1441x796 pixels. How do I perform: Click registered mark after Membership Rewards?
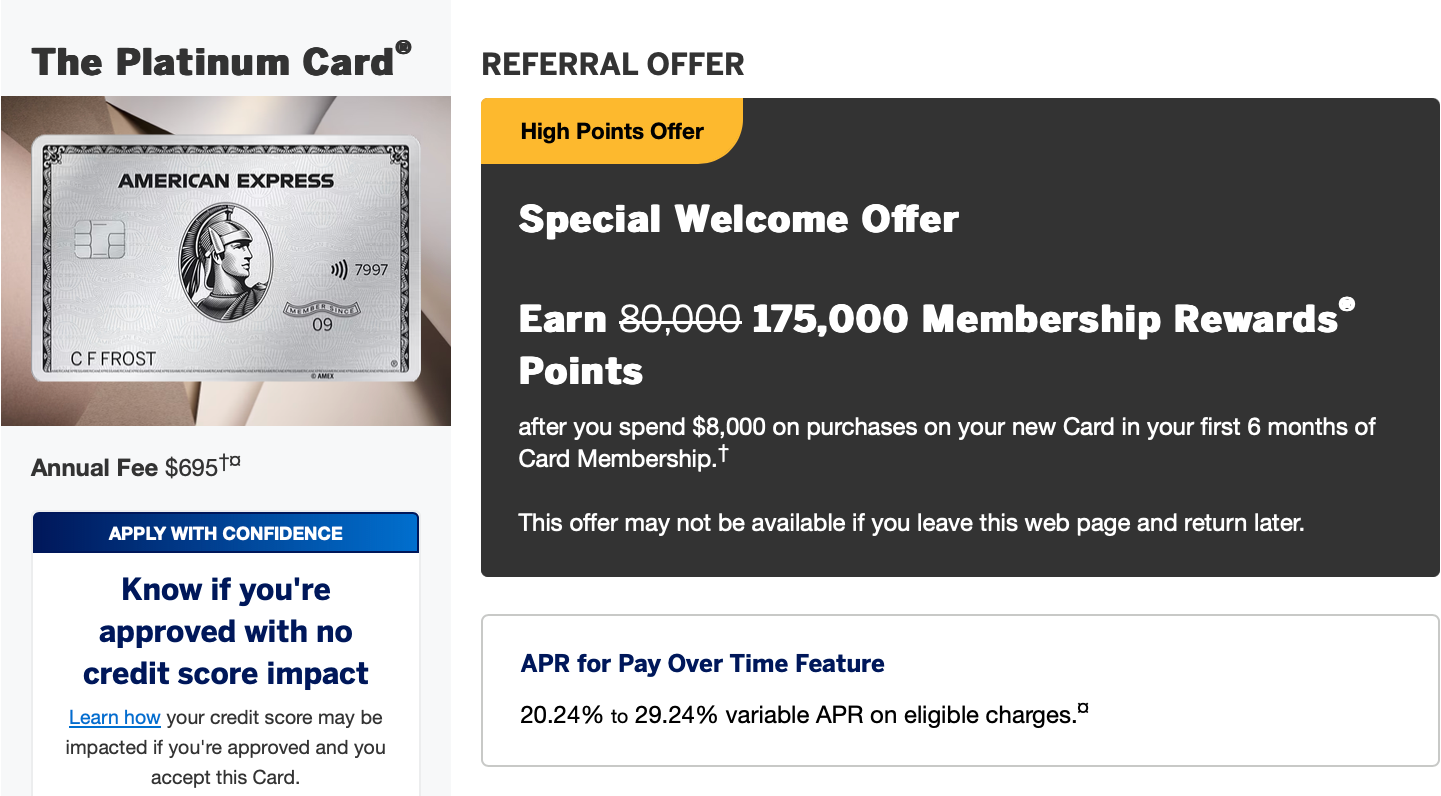[x=1347, y=304]
